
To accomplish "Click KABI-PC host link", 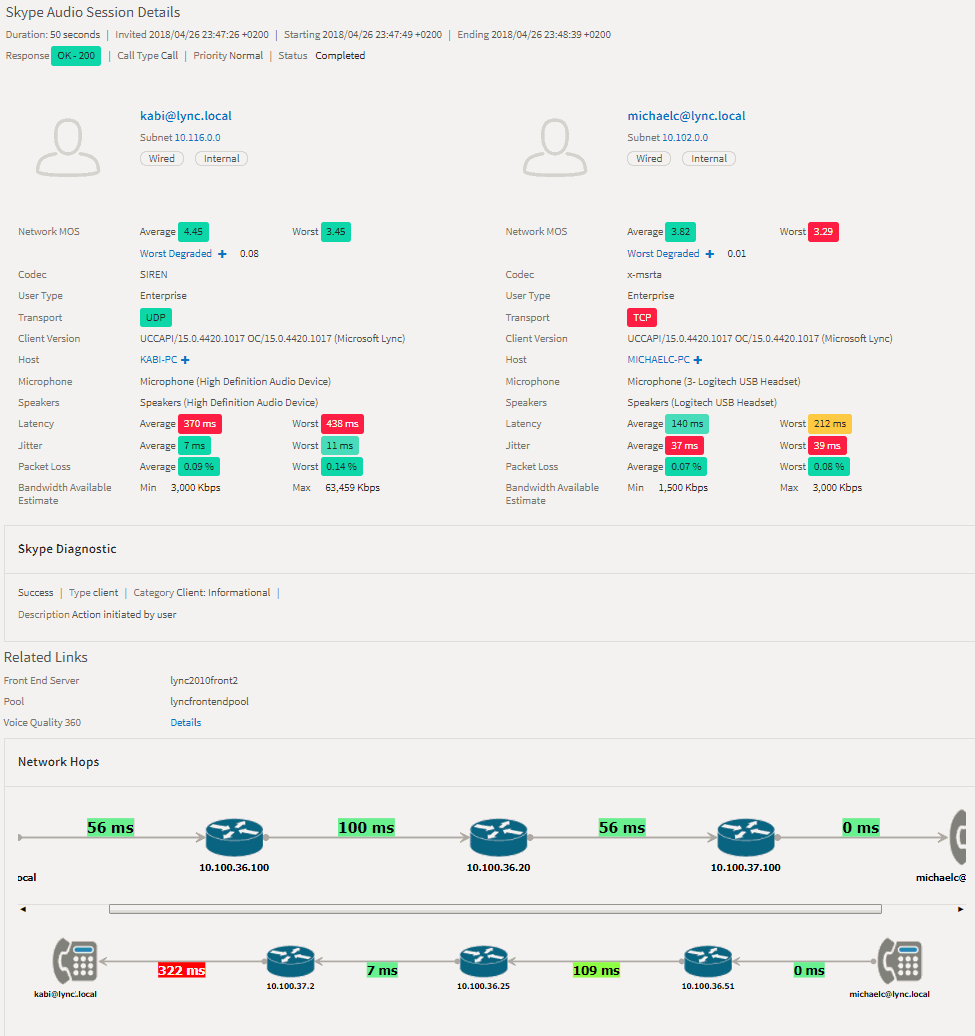I will (x=159, y=359).
